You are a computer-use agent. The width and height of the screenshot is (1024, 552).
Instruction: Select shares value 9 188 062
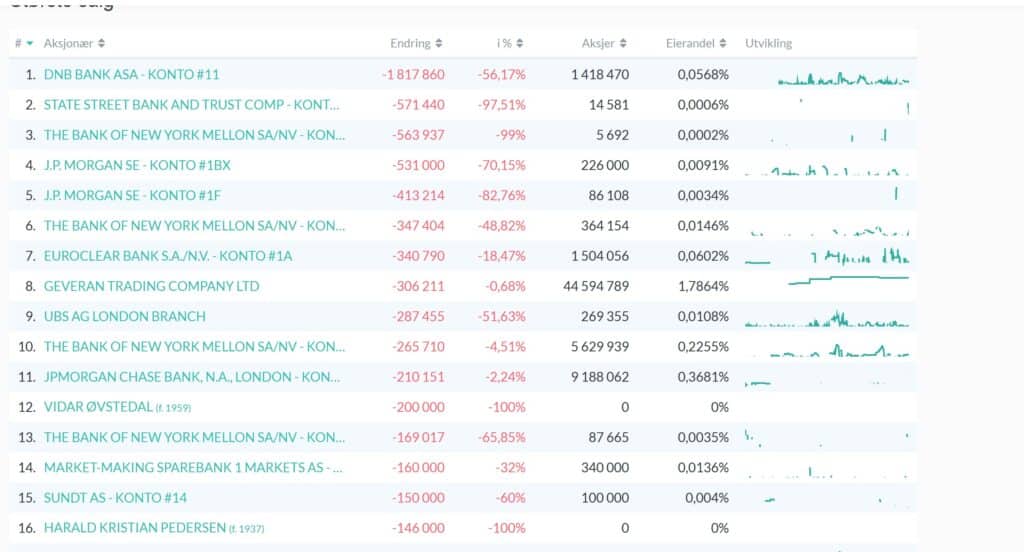tap(600, 377)
